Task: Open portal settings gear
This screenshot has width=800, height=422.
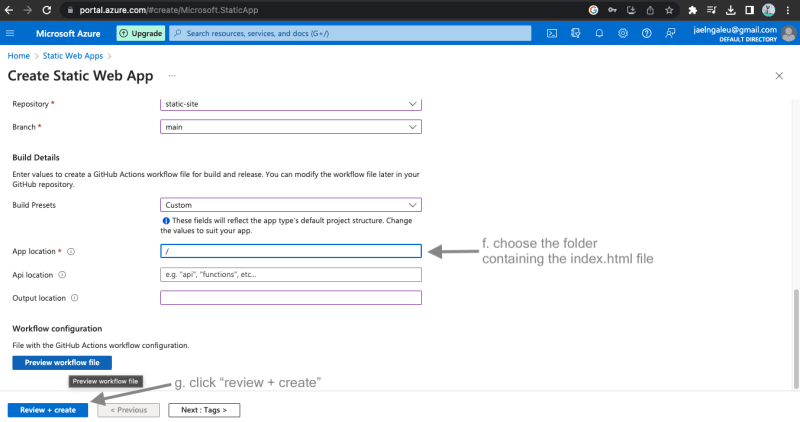Action: [x=622, y=34]
